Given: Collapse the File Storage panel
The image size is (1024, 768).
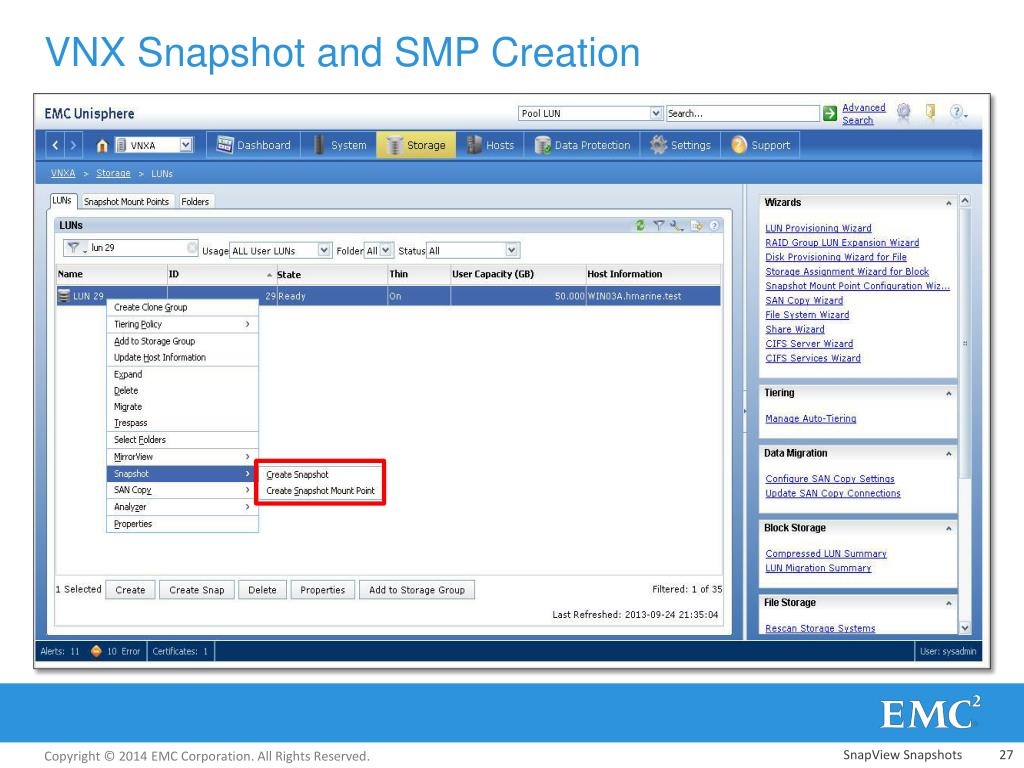Looking at the screenshot, I should tap(948, 603).
